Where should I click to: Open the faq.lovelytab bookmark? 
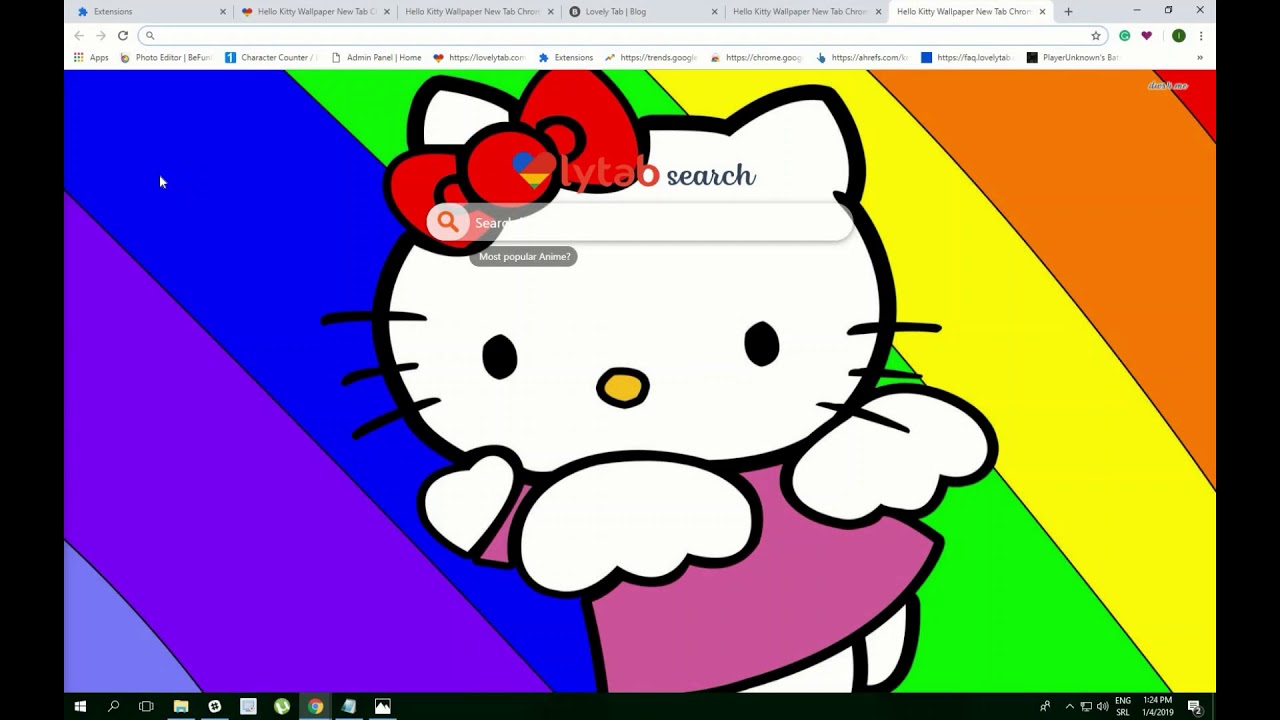coord(967,58)
